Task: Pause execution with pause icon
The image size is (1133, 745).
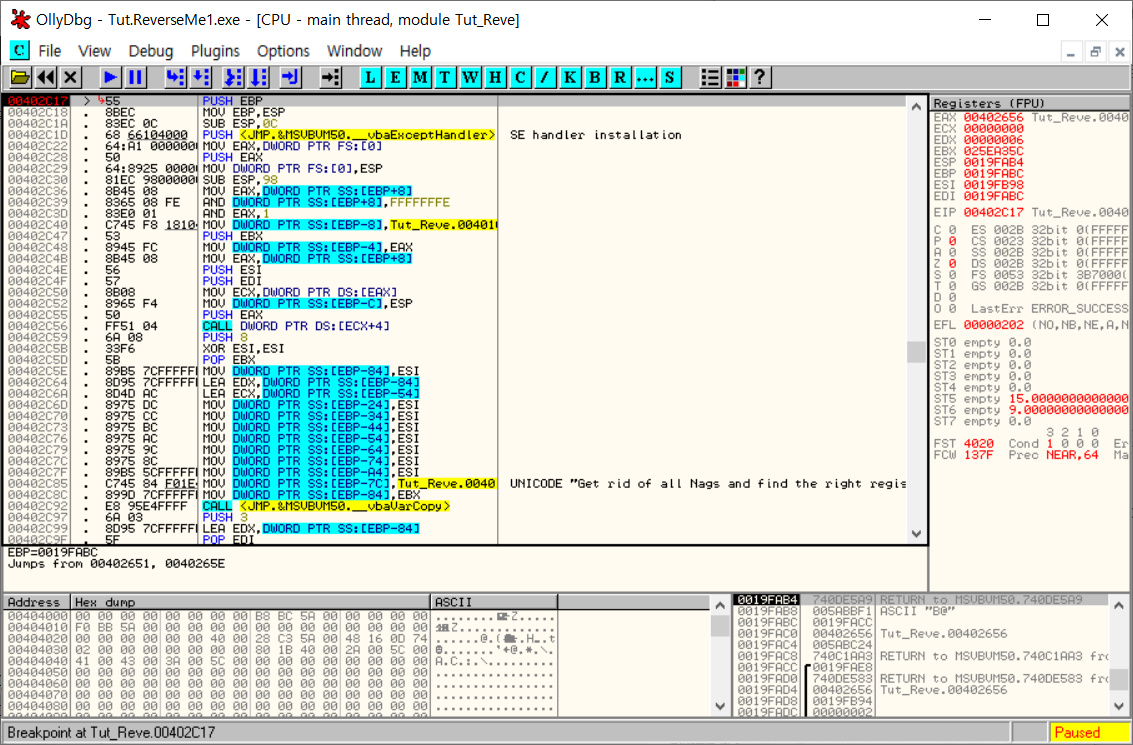Action: pyautogui.click(x=135, y=77)
